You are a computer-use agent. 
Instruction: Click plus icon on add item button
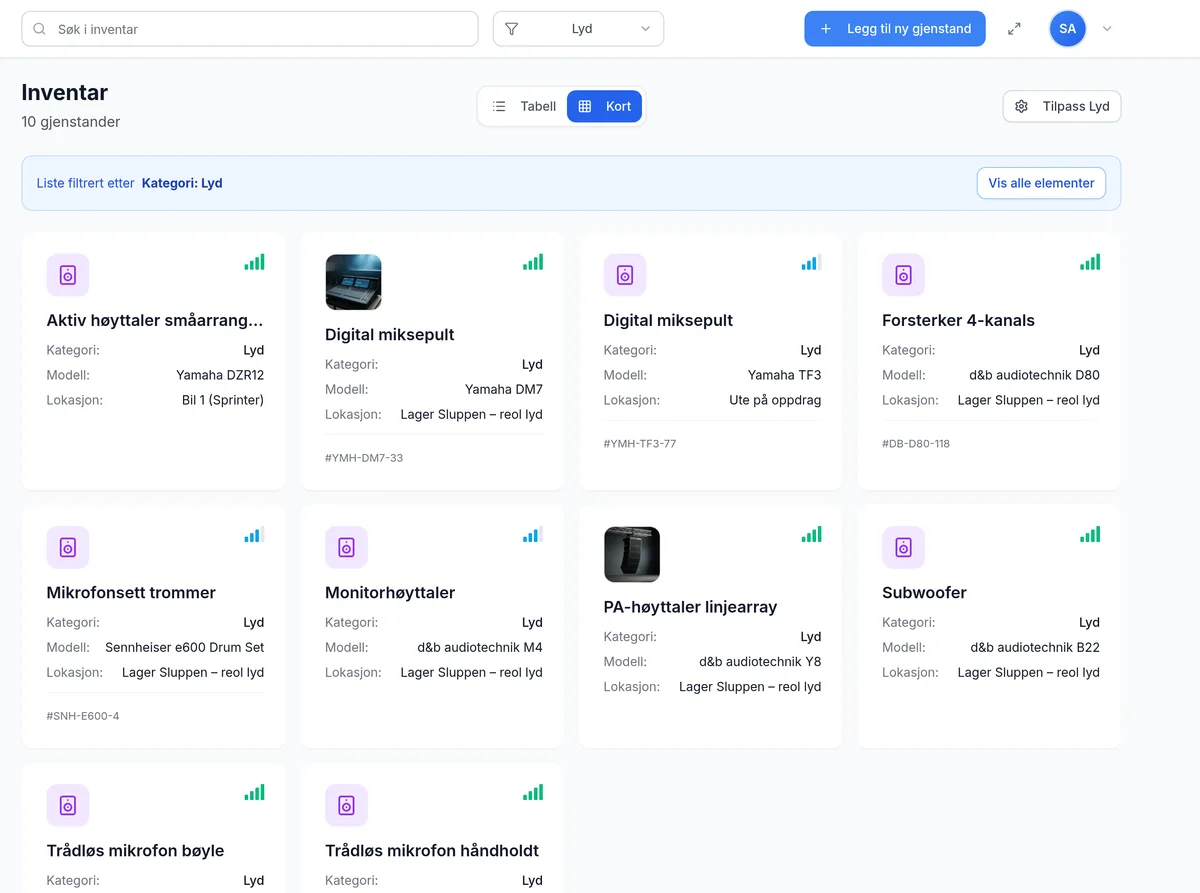(x=826, y=29)
